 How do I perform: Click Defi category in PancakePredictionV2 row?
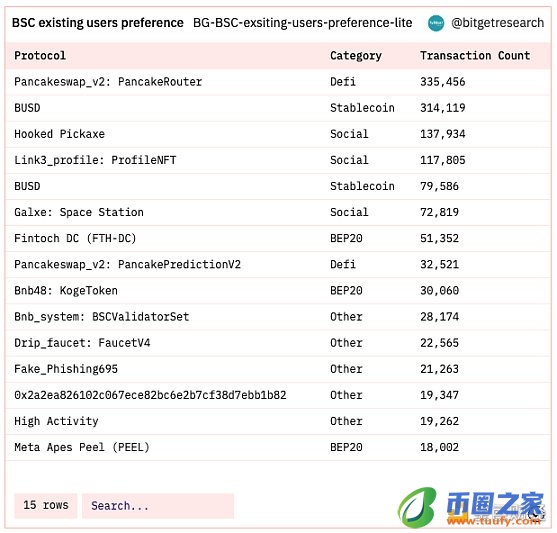343,265
